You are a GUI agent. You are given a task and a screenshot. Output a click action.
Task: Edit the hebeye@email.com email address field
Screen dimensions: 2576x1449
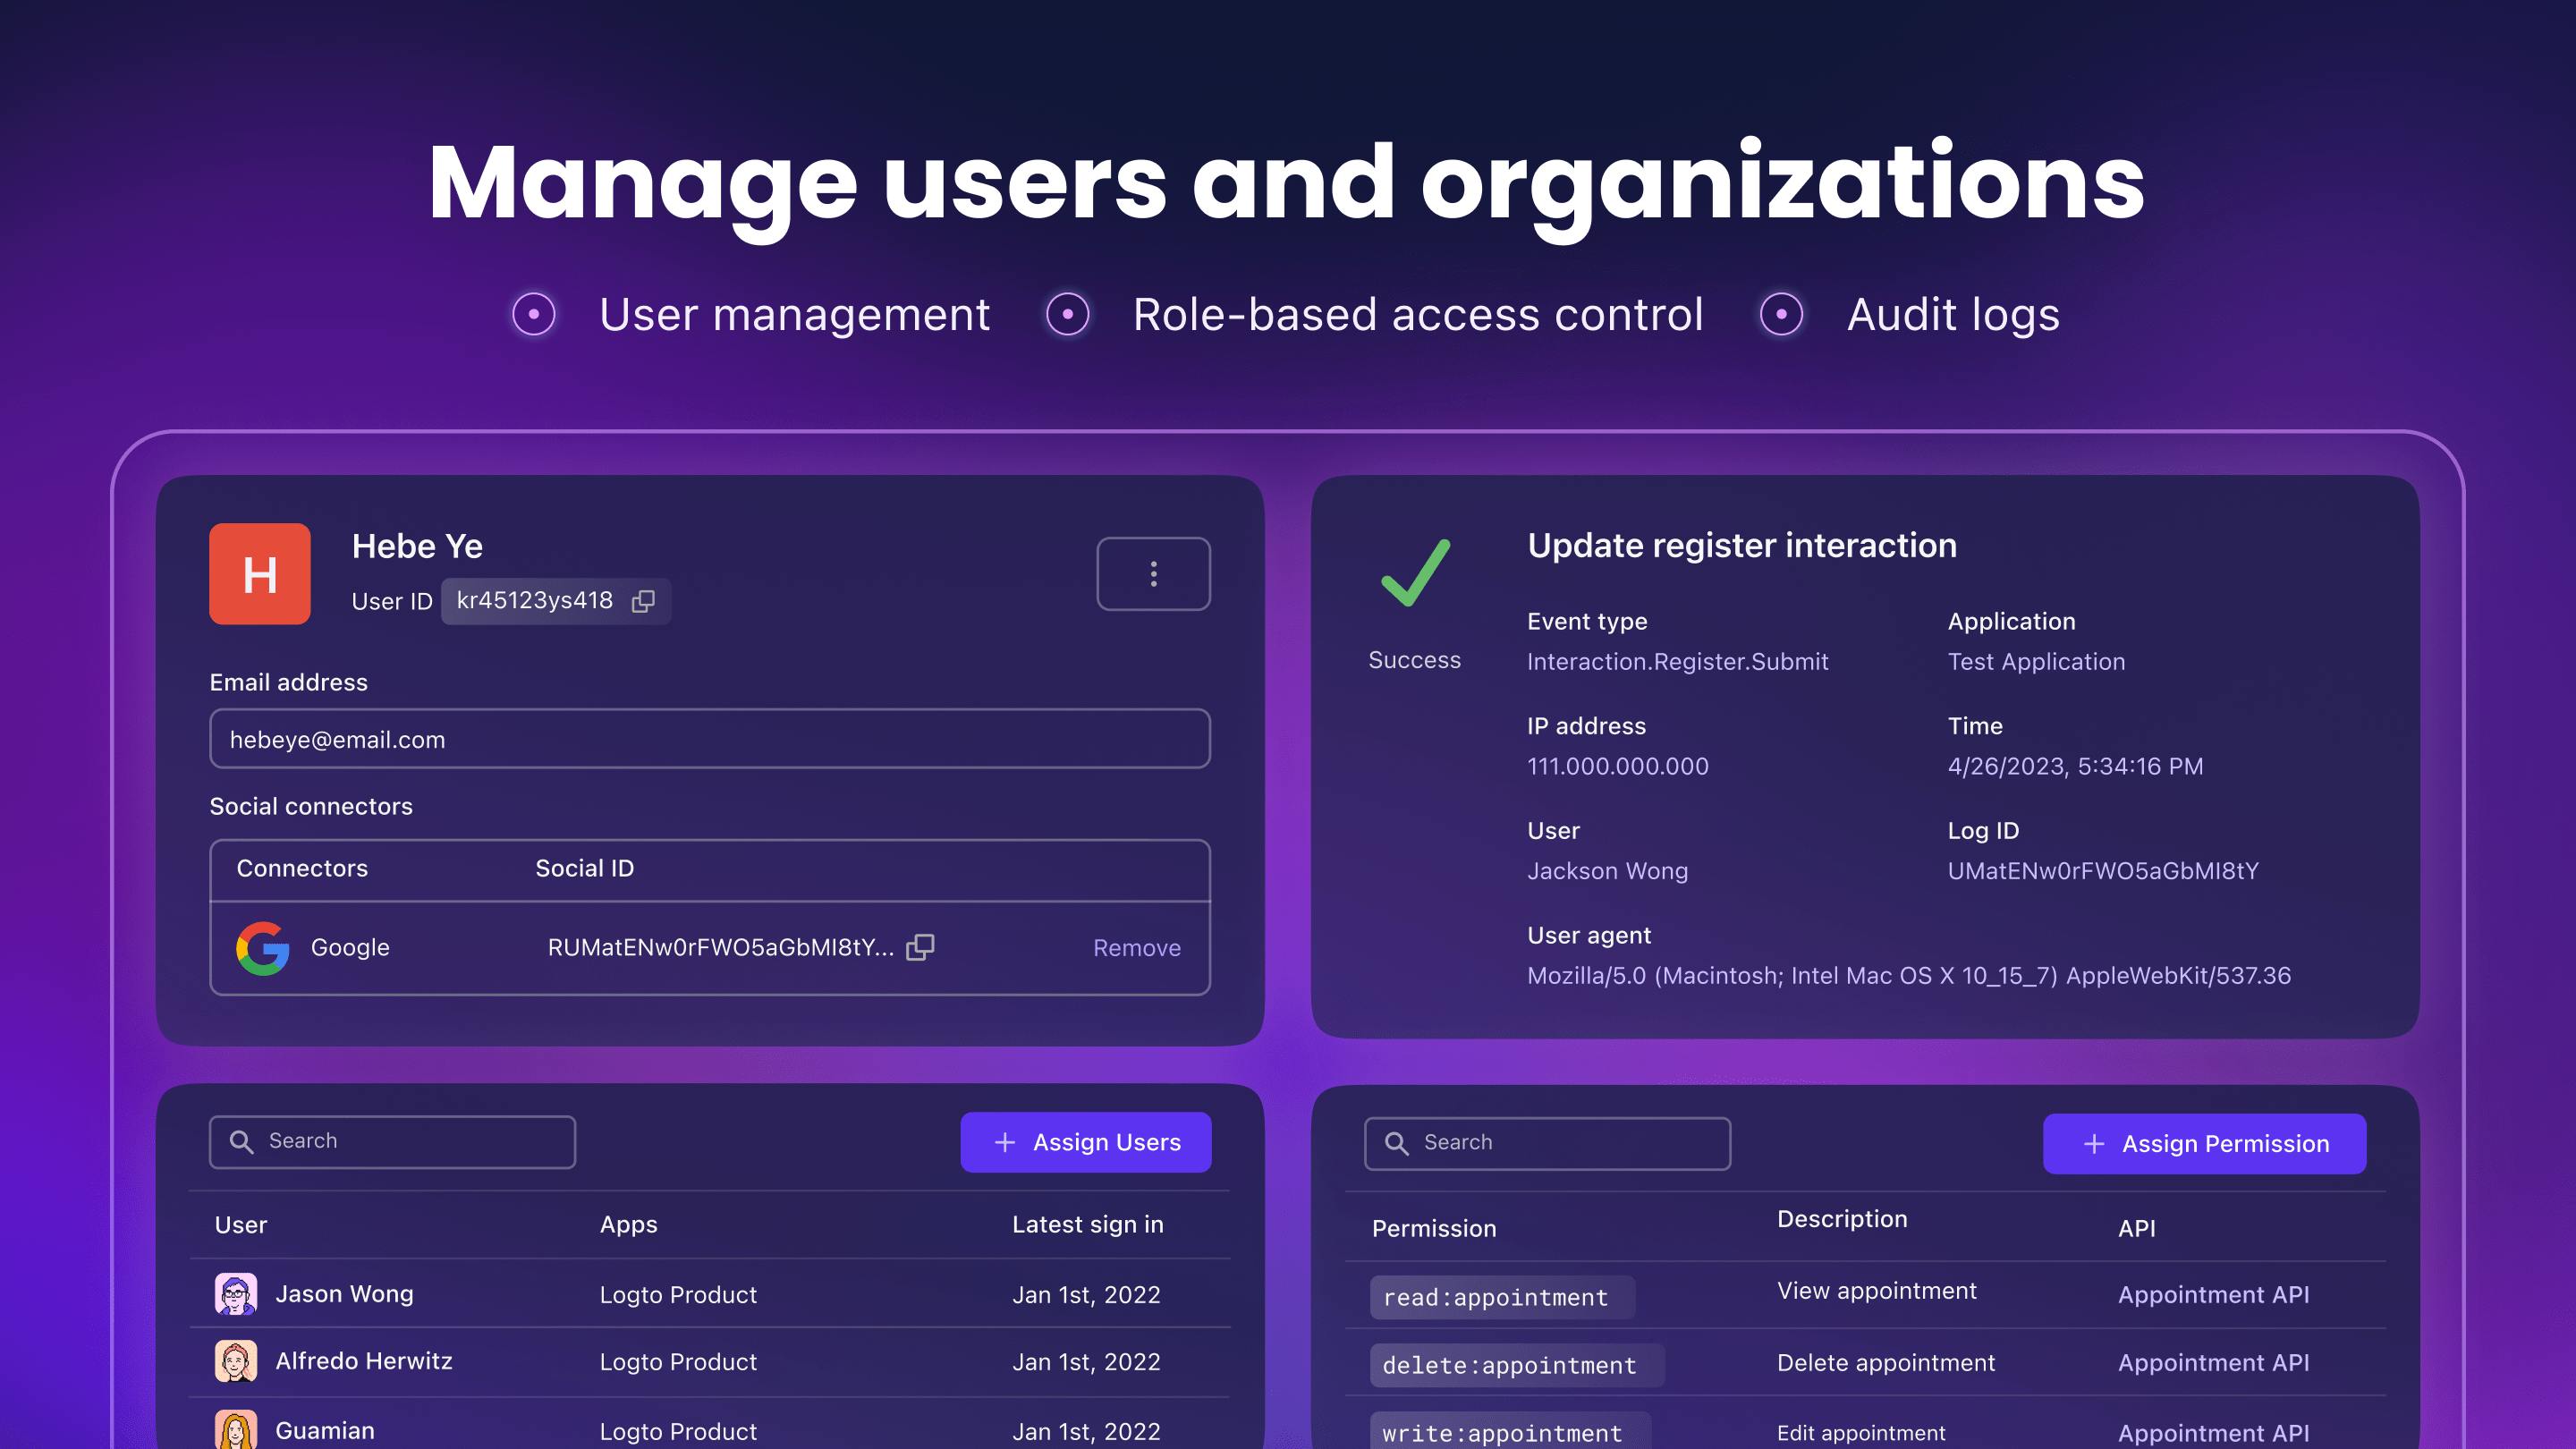pyautogui.click(x=710, y=739)
